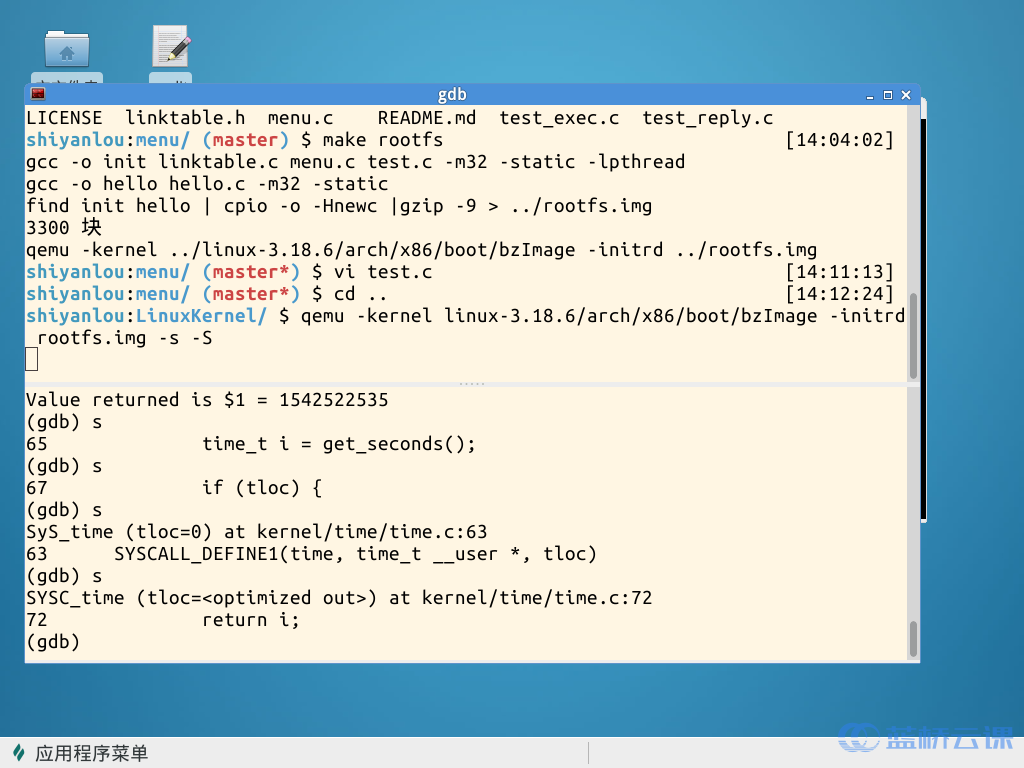Click the 'menu.c' file name in listing
Image resolution: width=1024 pixels, height=768 pixels.
[300, 118]
